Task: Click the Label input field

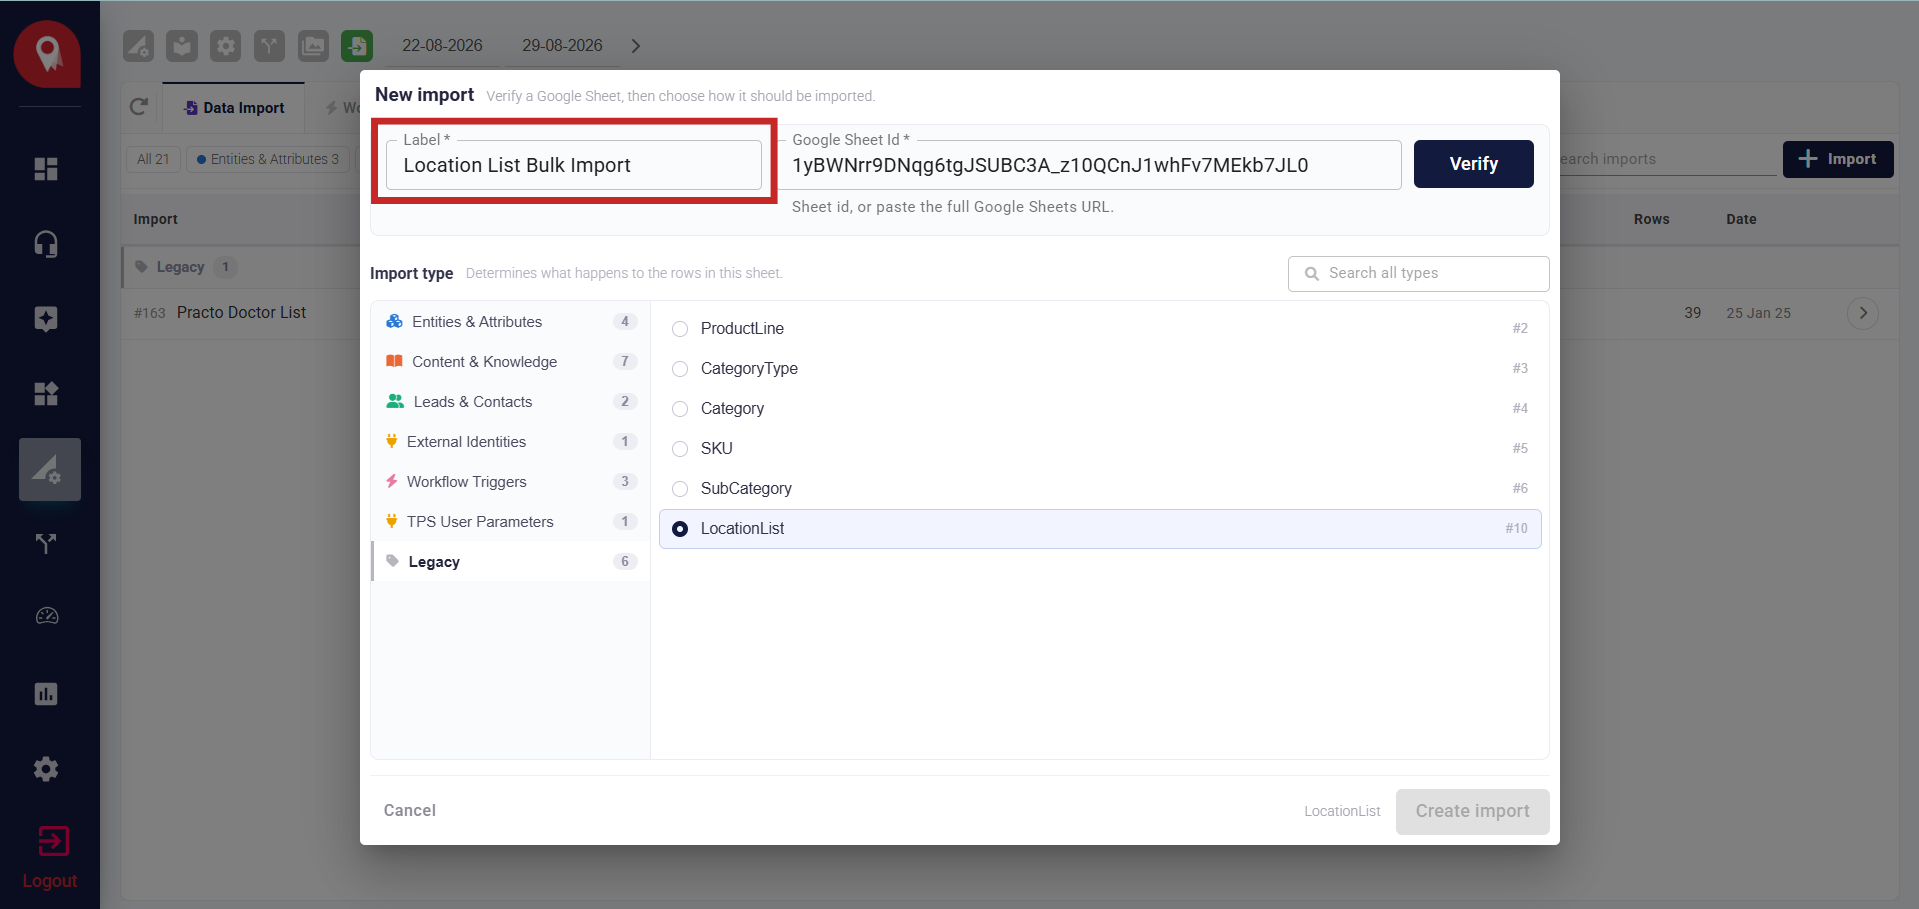Action: tap(574, 165)
